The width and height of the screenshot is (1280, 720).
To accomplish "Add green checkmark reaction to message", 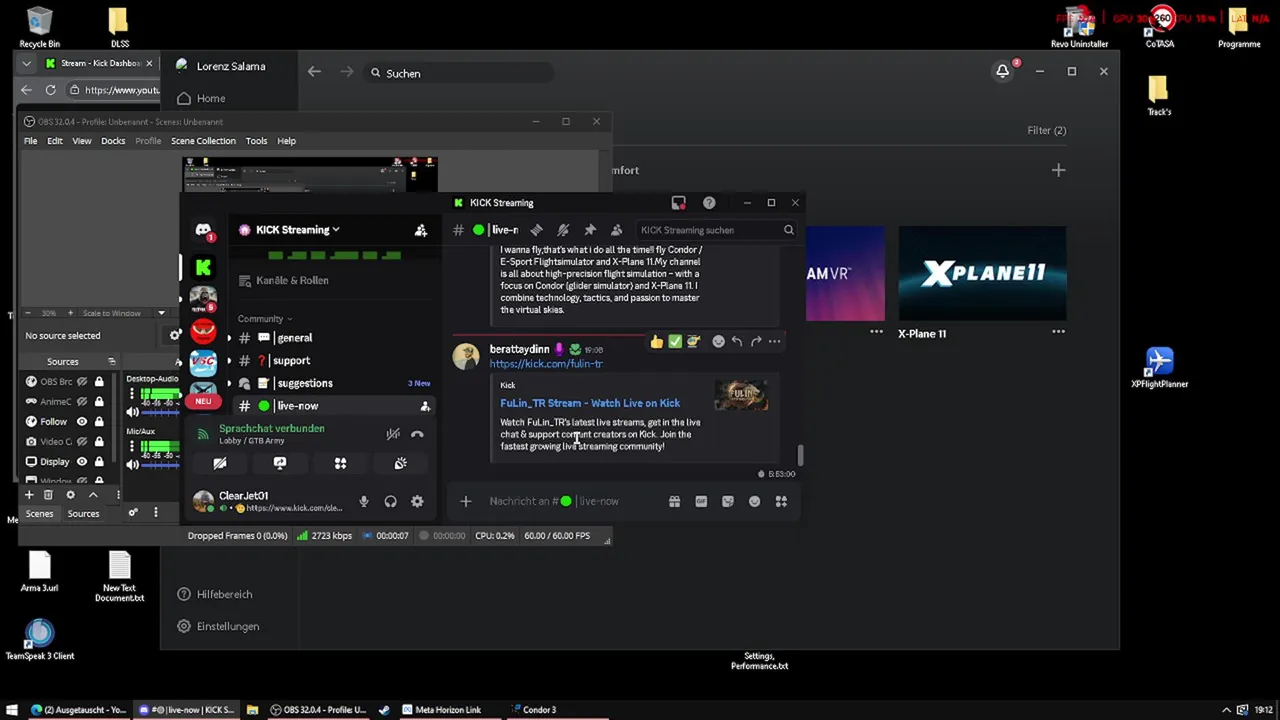I will click(x=675, y=342).
